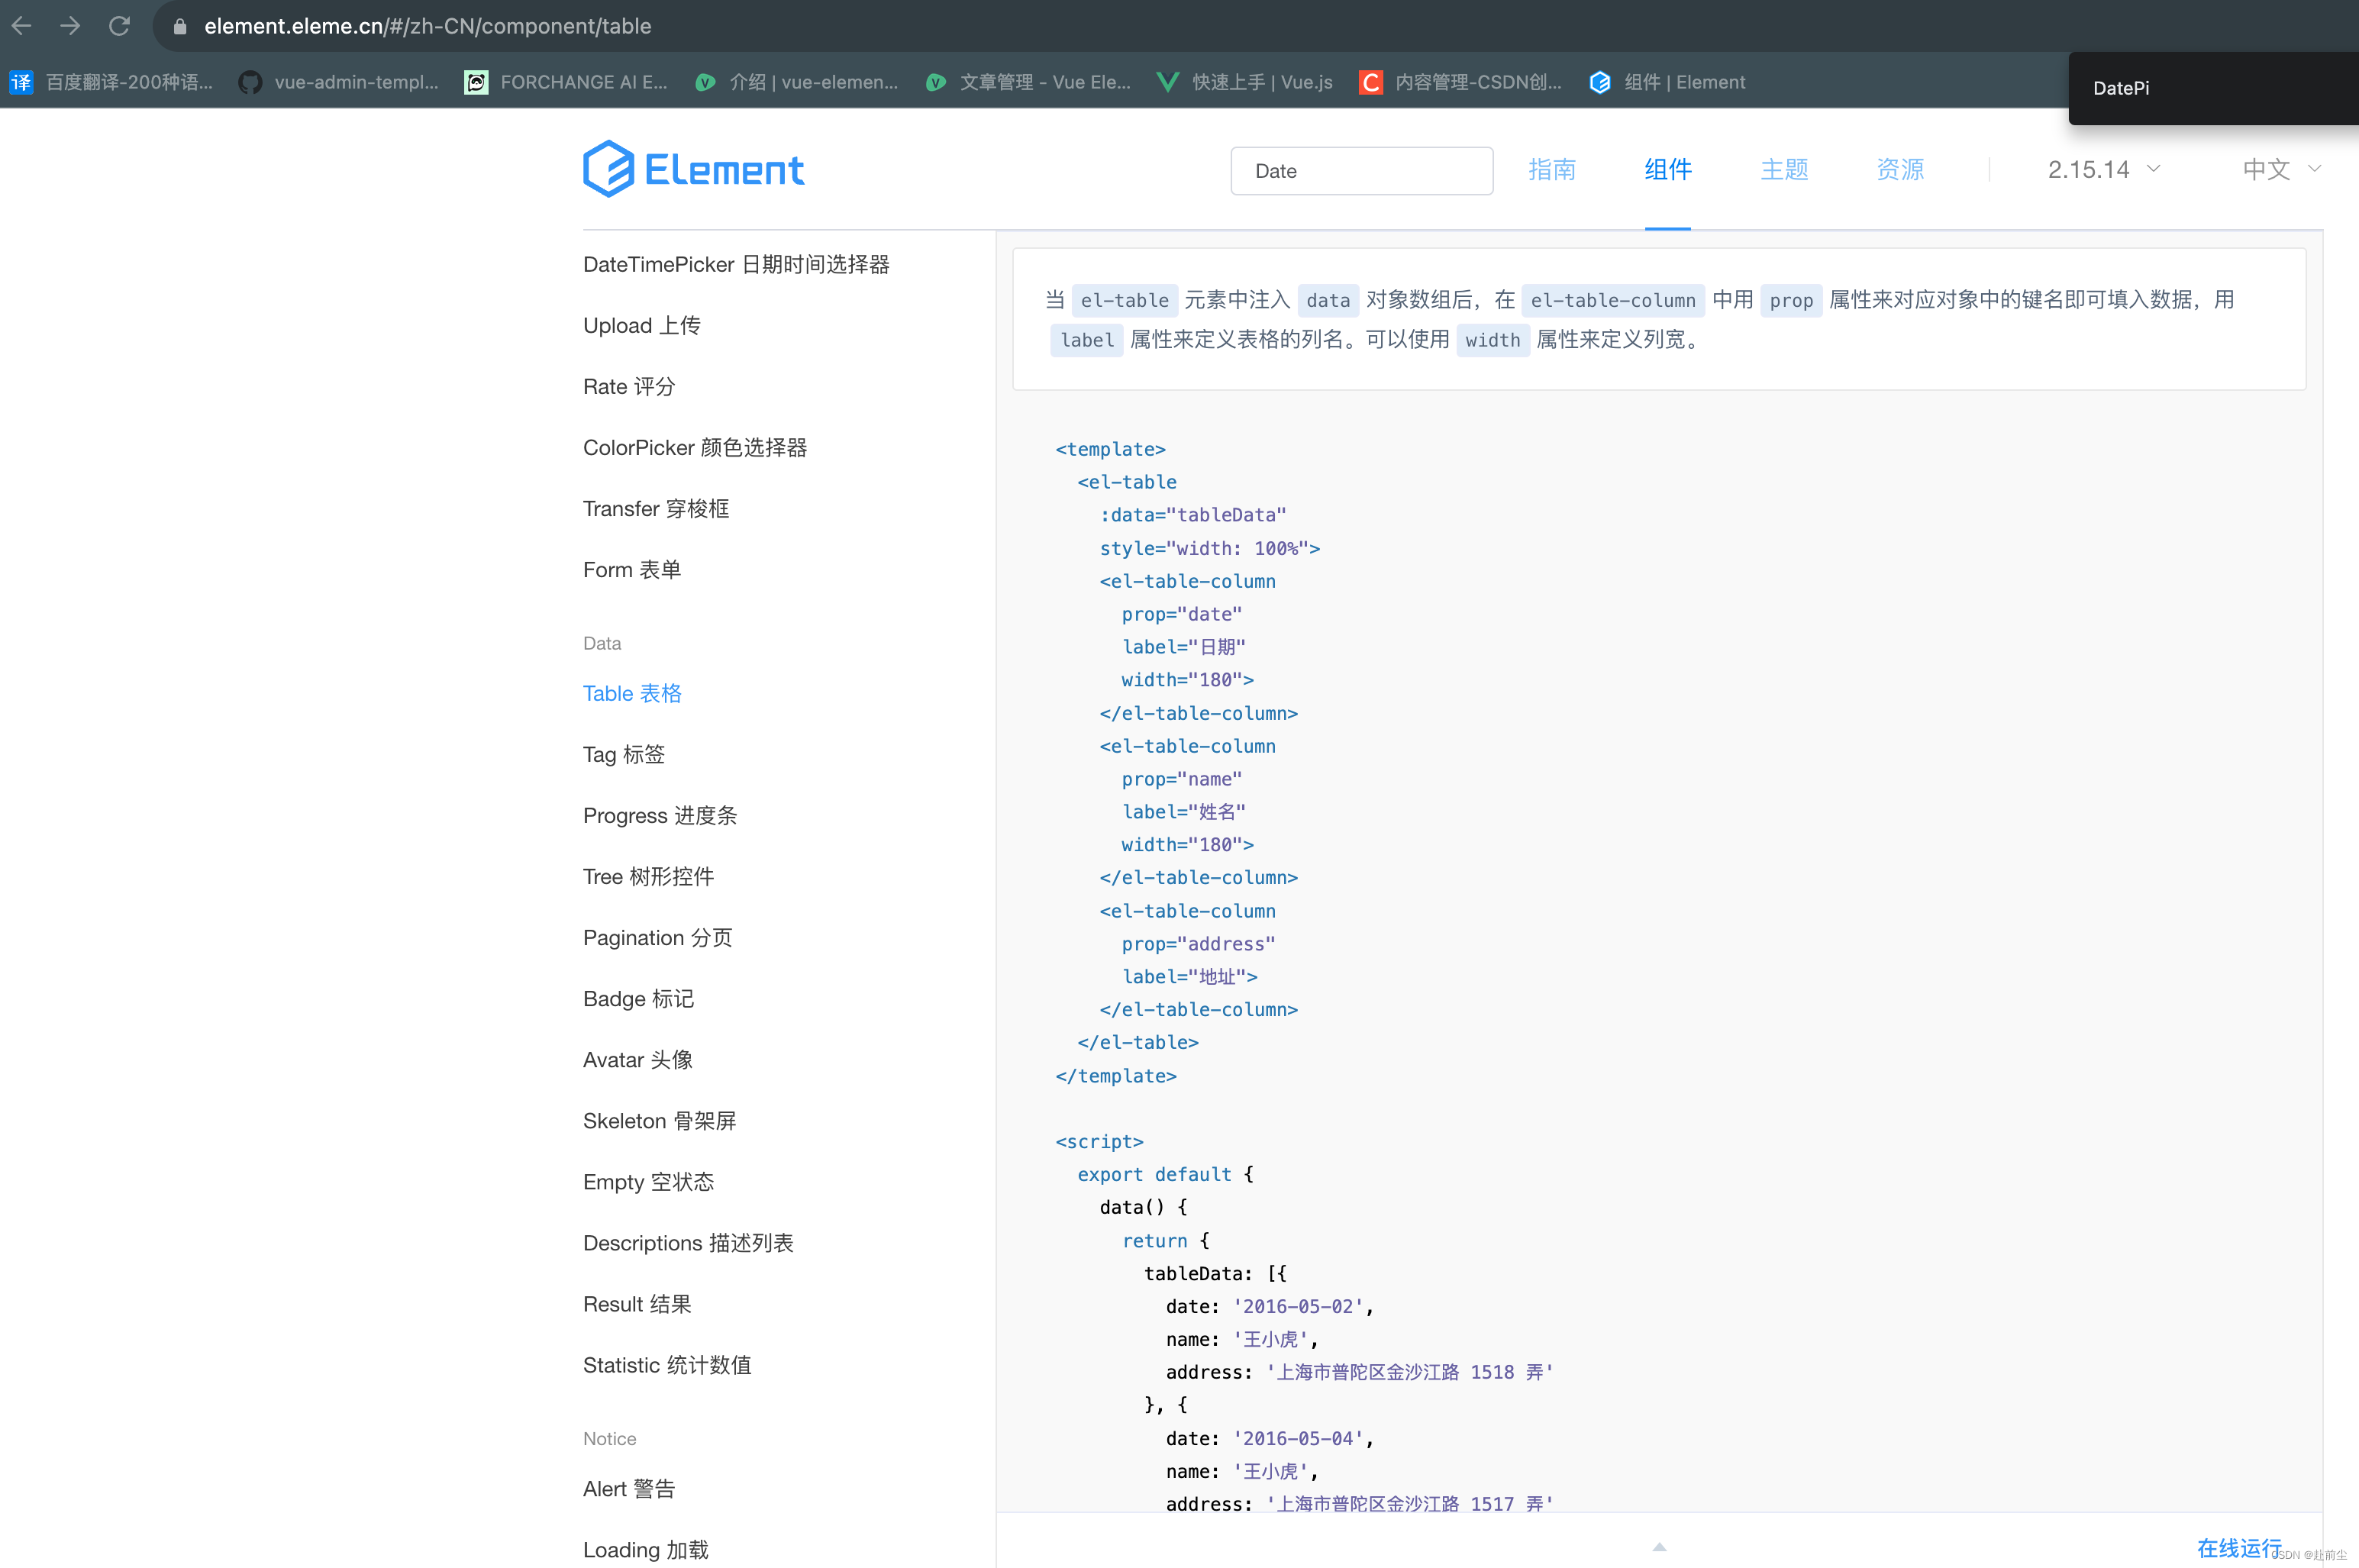
Task: Click the width inline code tag
Action: coord(1492,340)
